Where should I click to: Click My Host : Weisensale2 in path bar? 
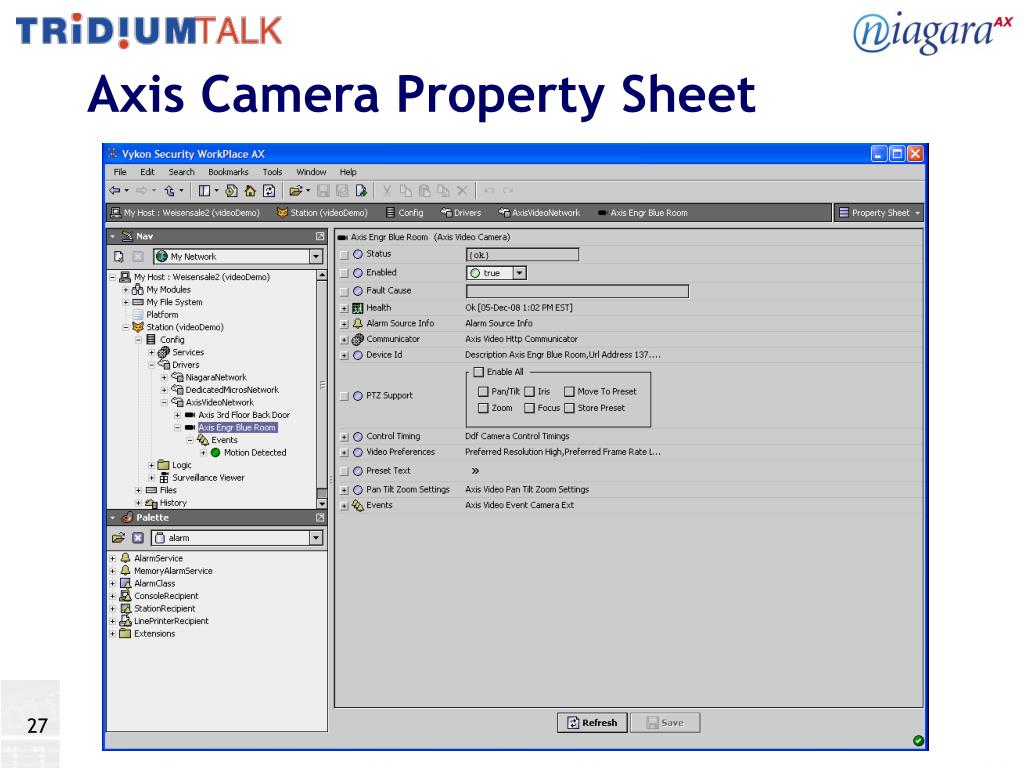185,213
